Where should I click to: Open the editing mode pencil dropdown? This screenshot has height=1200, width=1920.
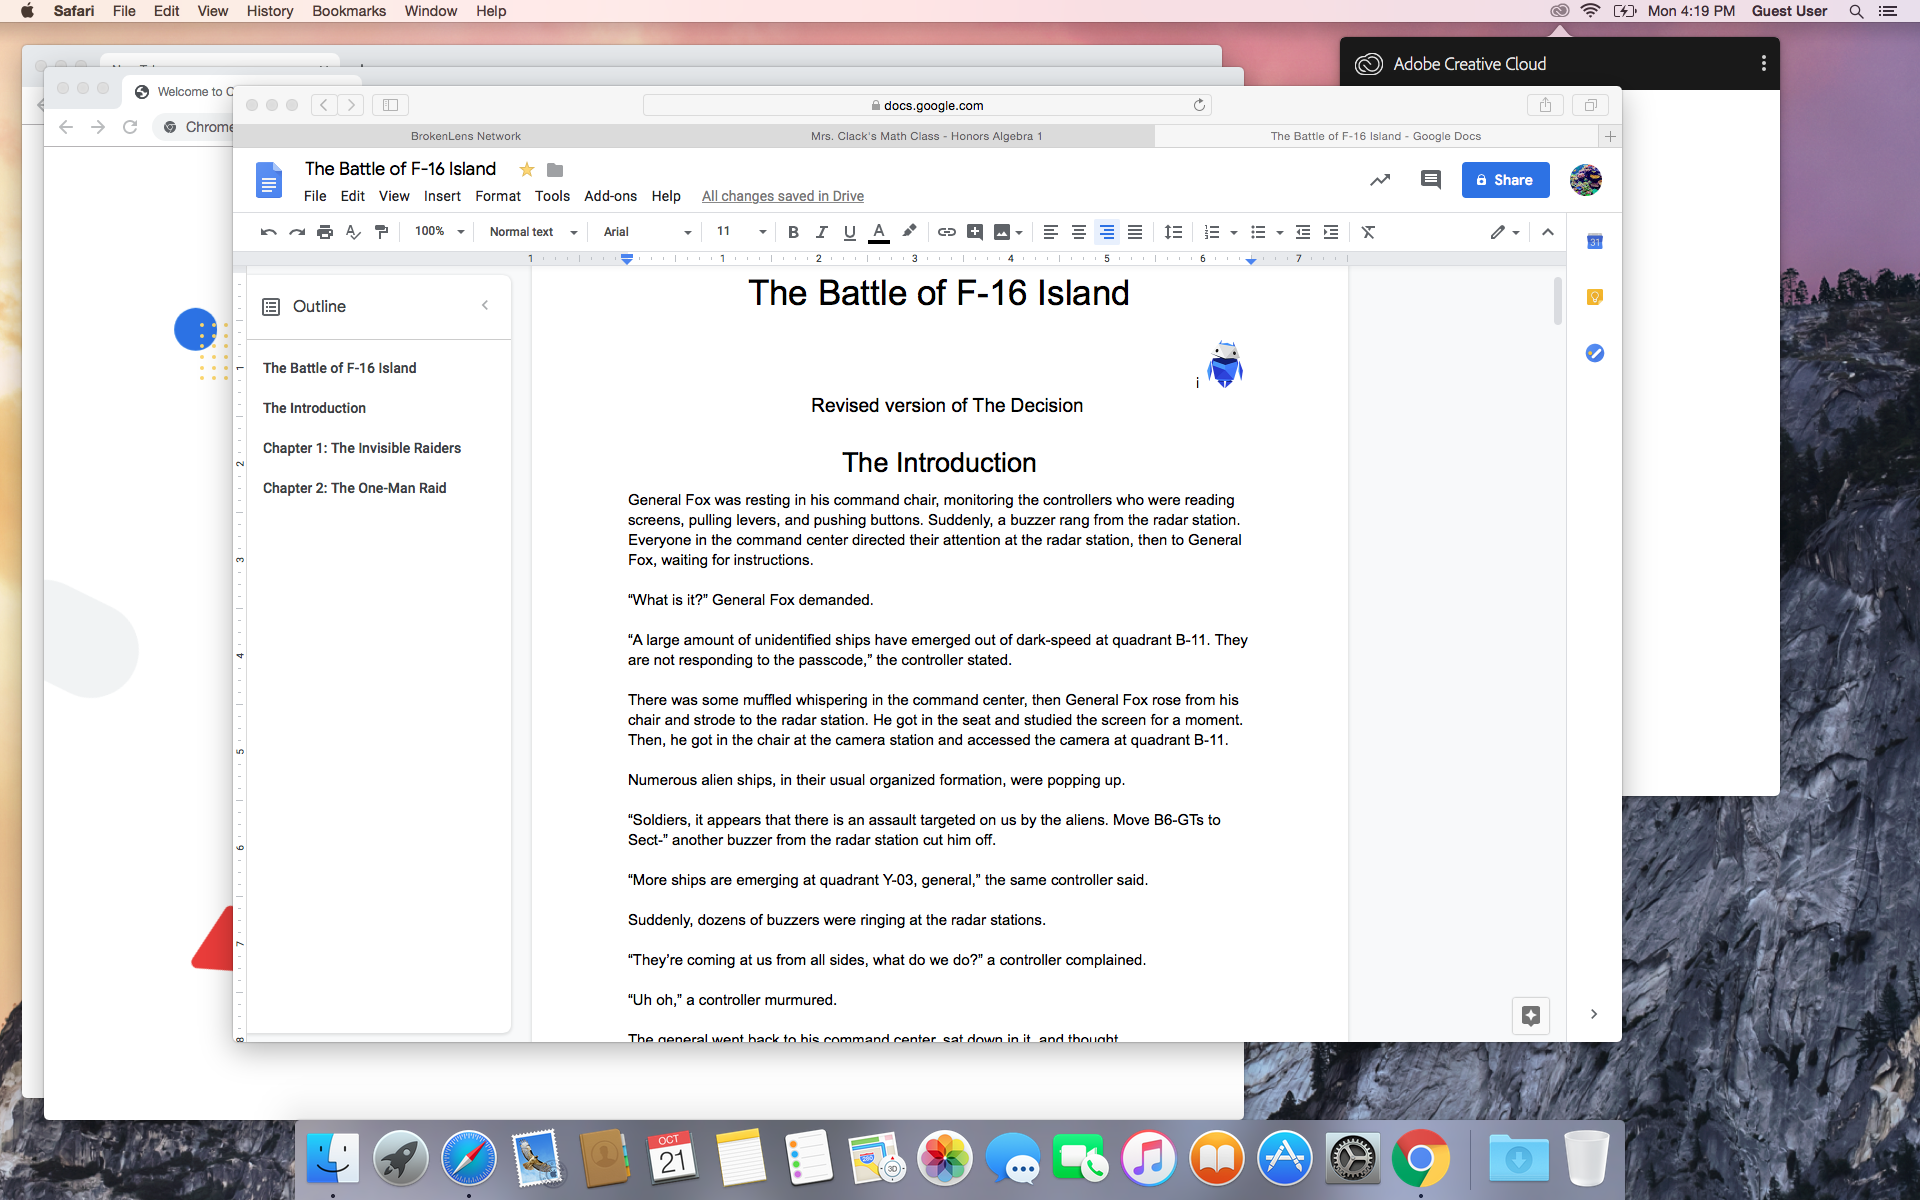pyautogui.click(x=1505, y=232)
